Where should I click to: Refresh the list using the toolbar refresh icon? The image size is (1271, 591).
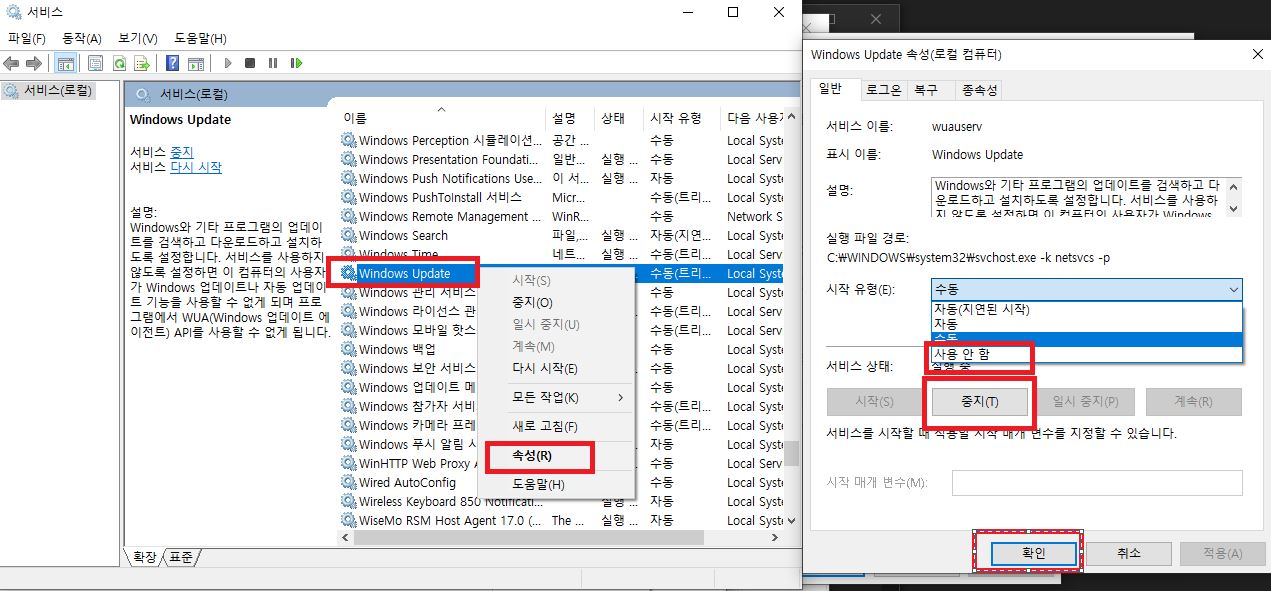pyautogui.click(x=119, y=63)
